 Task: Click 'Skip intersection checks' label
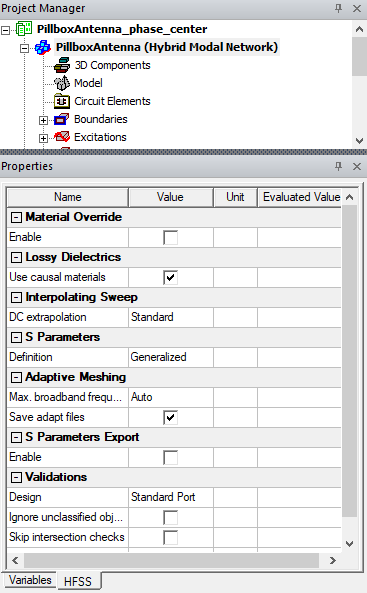67,537
